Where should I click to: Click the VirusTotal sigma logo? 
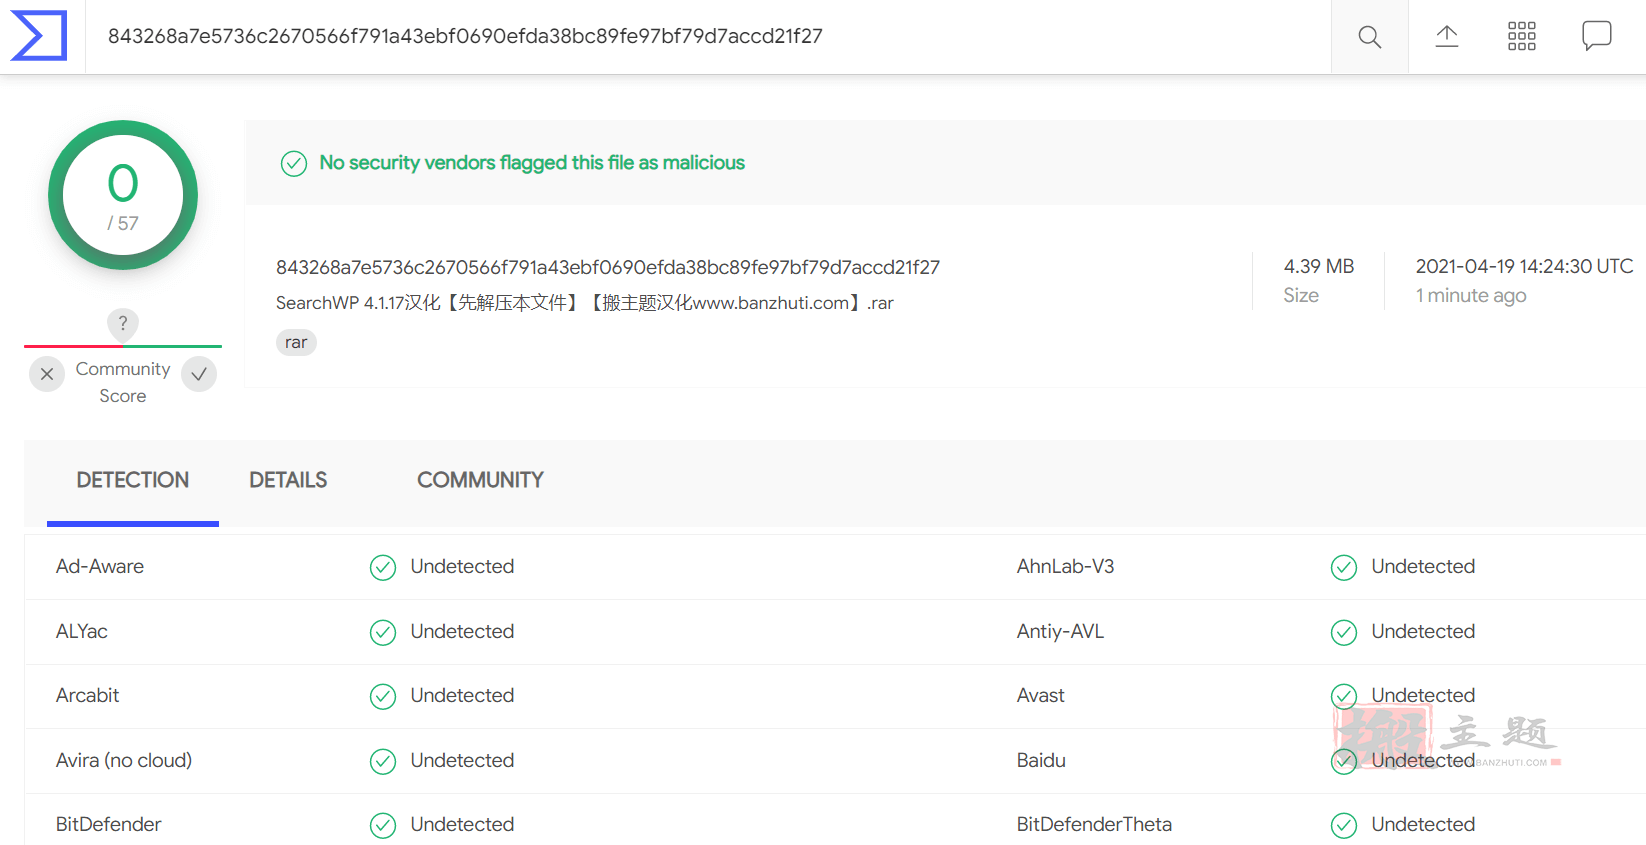click(x=39, y=36)
